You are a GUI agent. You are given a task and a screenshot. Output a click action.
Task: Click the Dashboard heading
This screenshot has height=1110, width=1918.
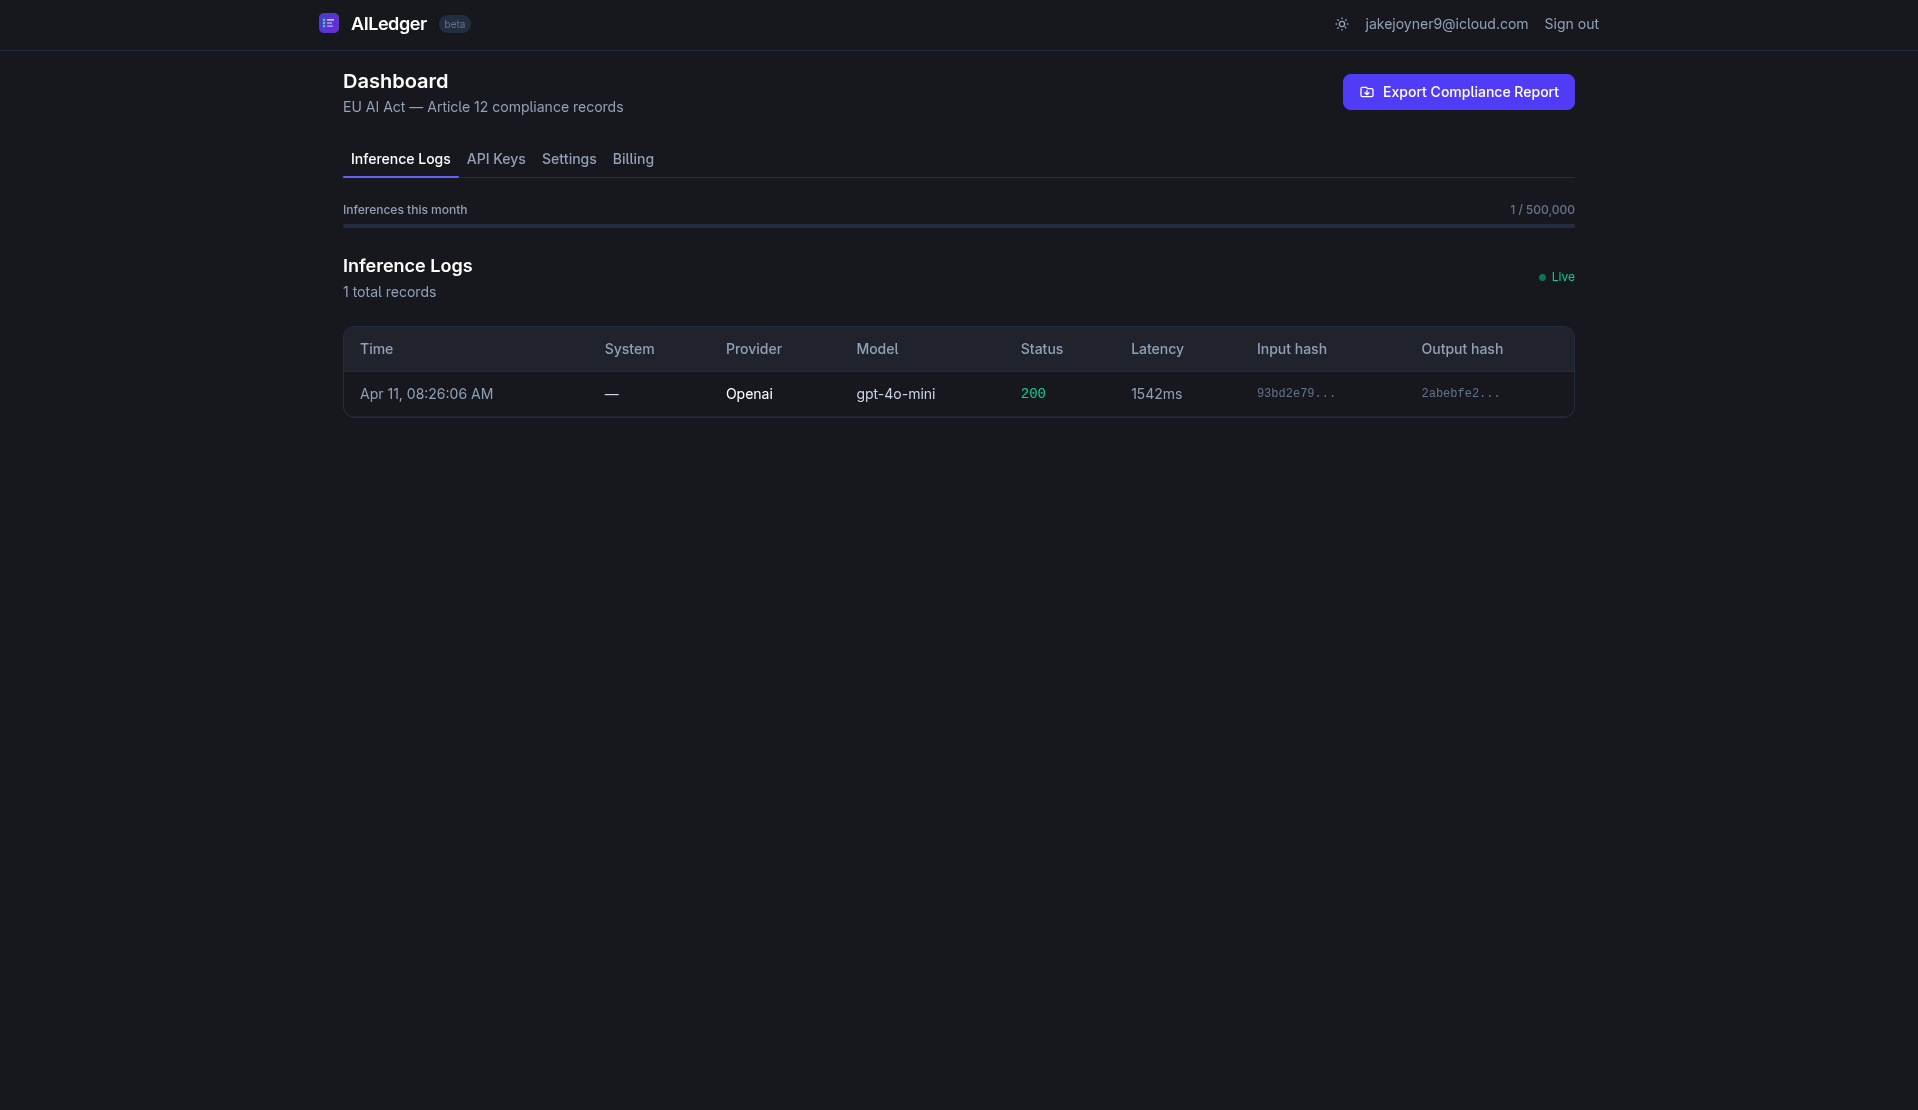(395, 81)
